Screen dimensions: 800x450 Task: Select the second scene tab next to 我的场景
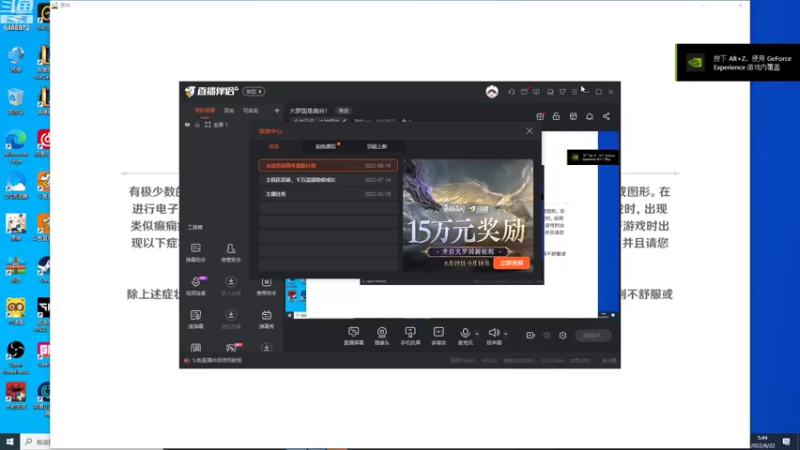click(229, 111)
